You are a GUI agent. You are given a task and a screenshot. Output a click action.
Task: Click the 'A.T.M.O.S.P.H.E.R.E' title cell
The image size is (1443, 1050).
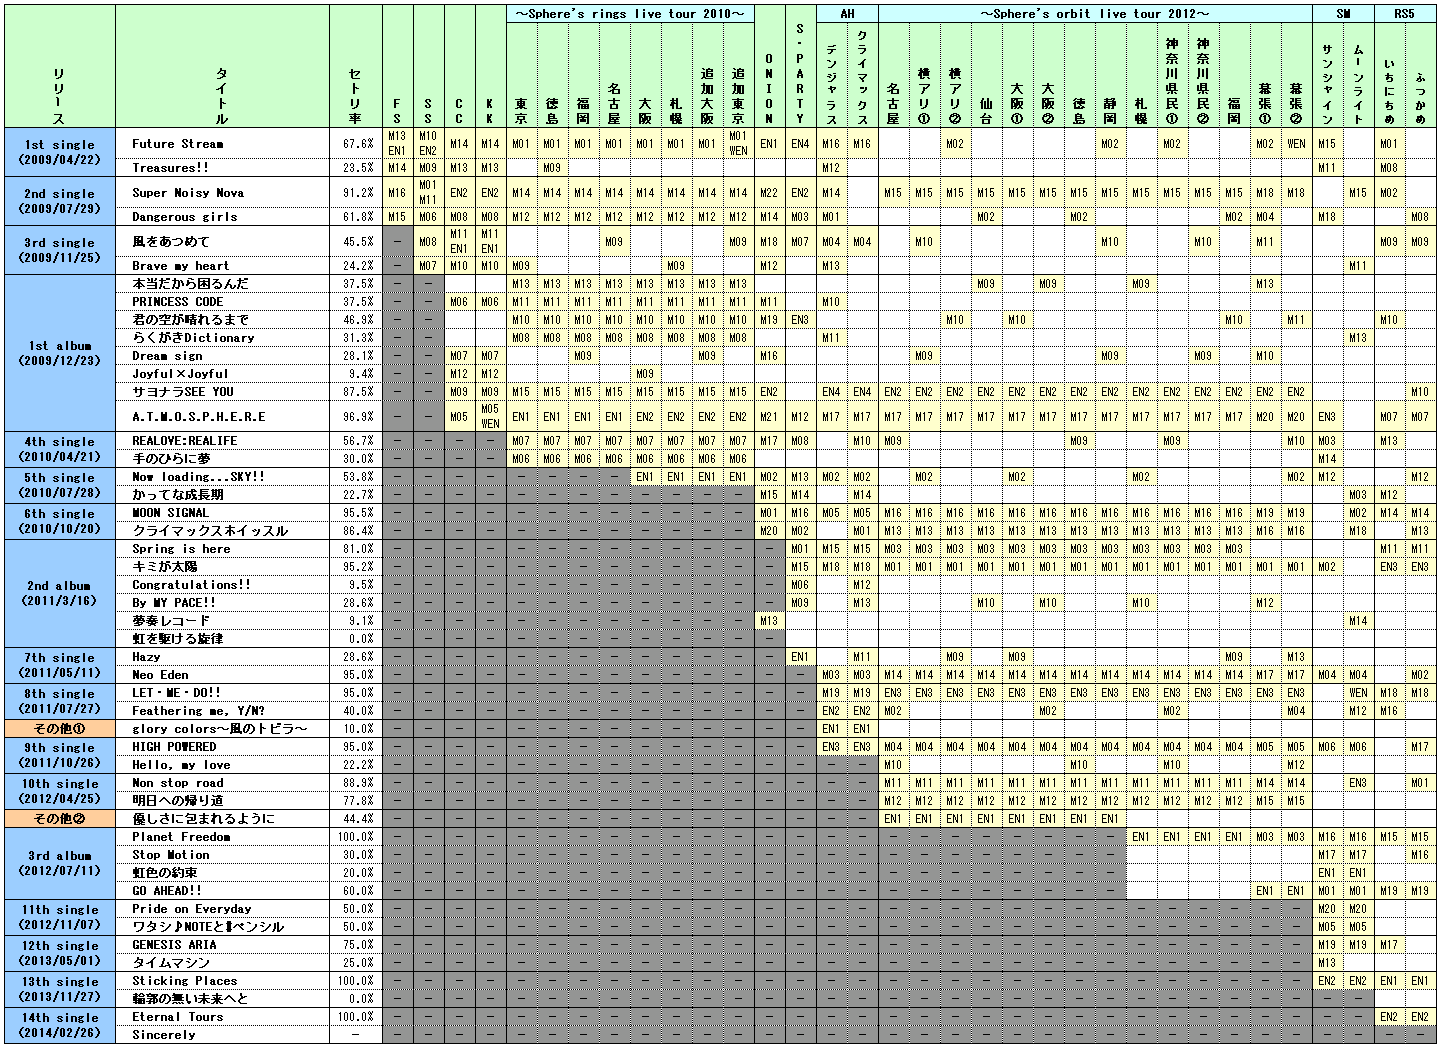pos(222,417)
